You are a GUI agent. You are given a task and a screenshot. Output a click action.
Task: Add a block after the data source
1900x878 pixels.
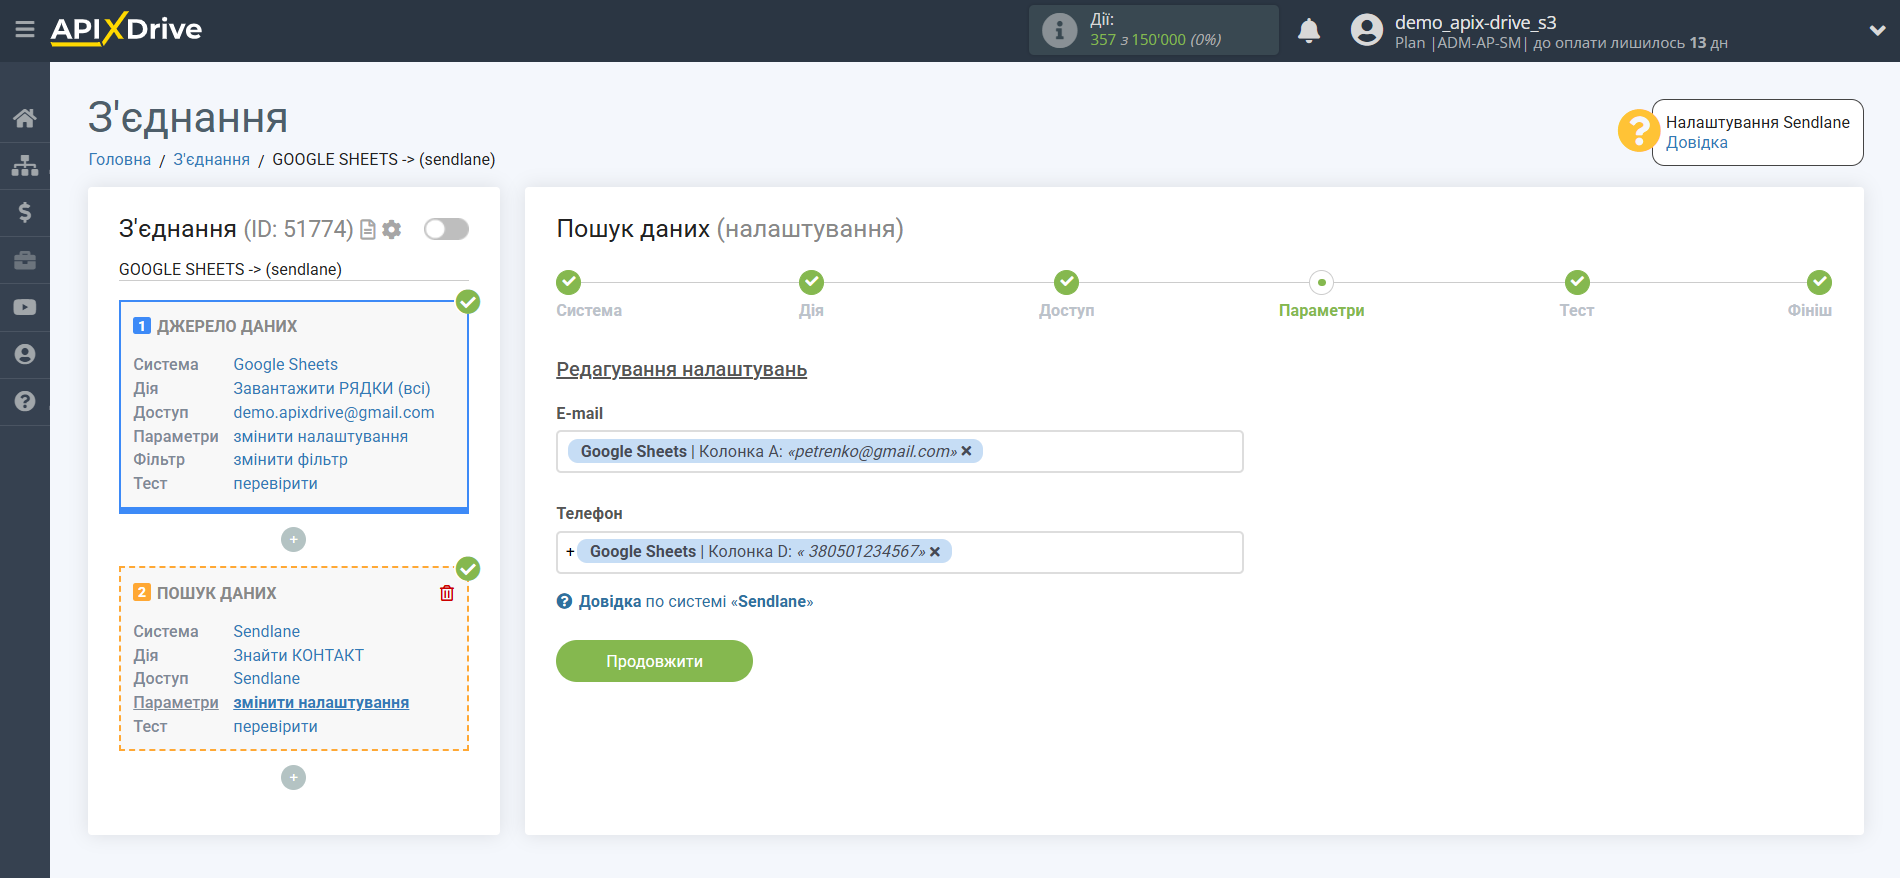click(x=293, y=540)
